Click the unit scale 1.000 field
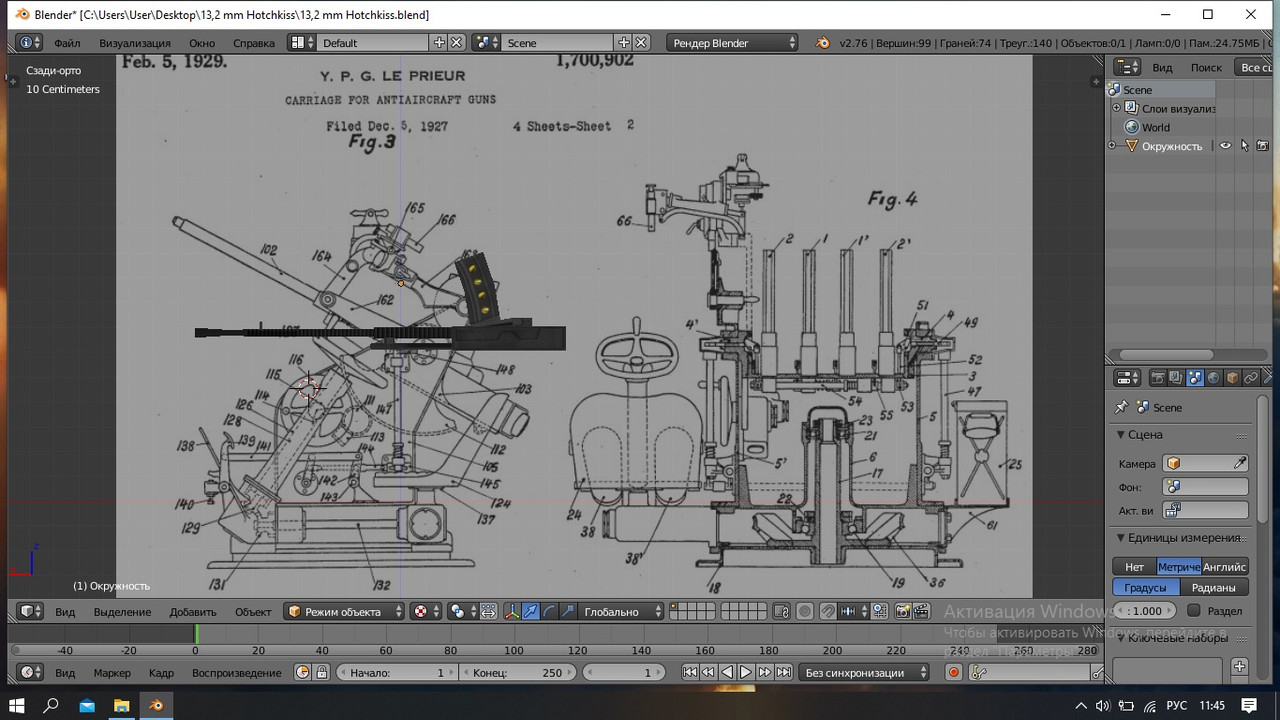This screenshot has height=720, width=1280. (x=1145, y=610)
